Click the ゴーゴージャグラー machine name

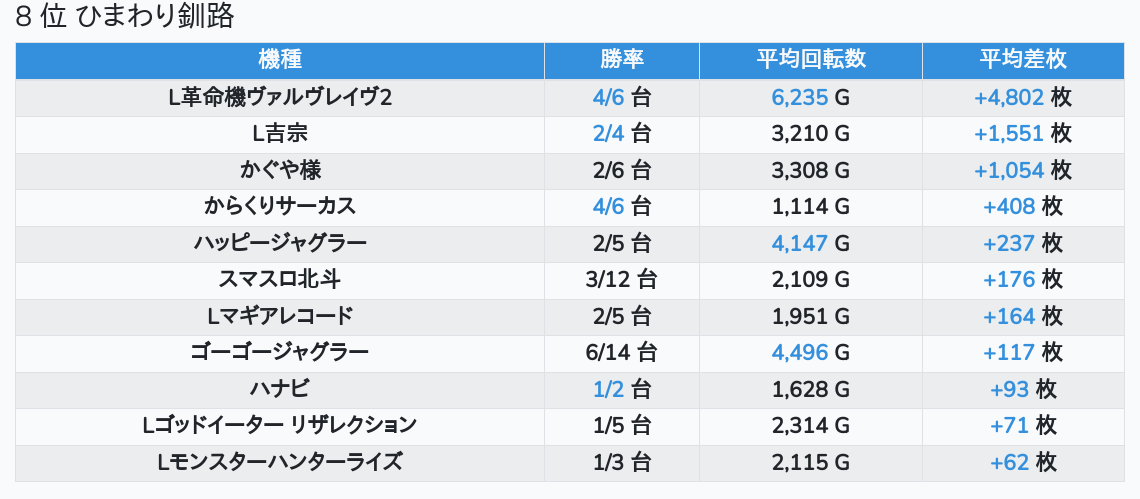pos(280,352)
